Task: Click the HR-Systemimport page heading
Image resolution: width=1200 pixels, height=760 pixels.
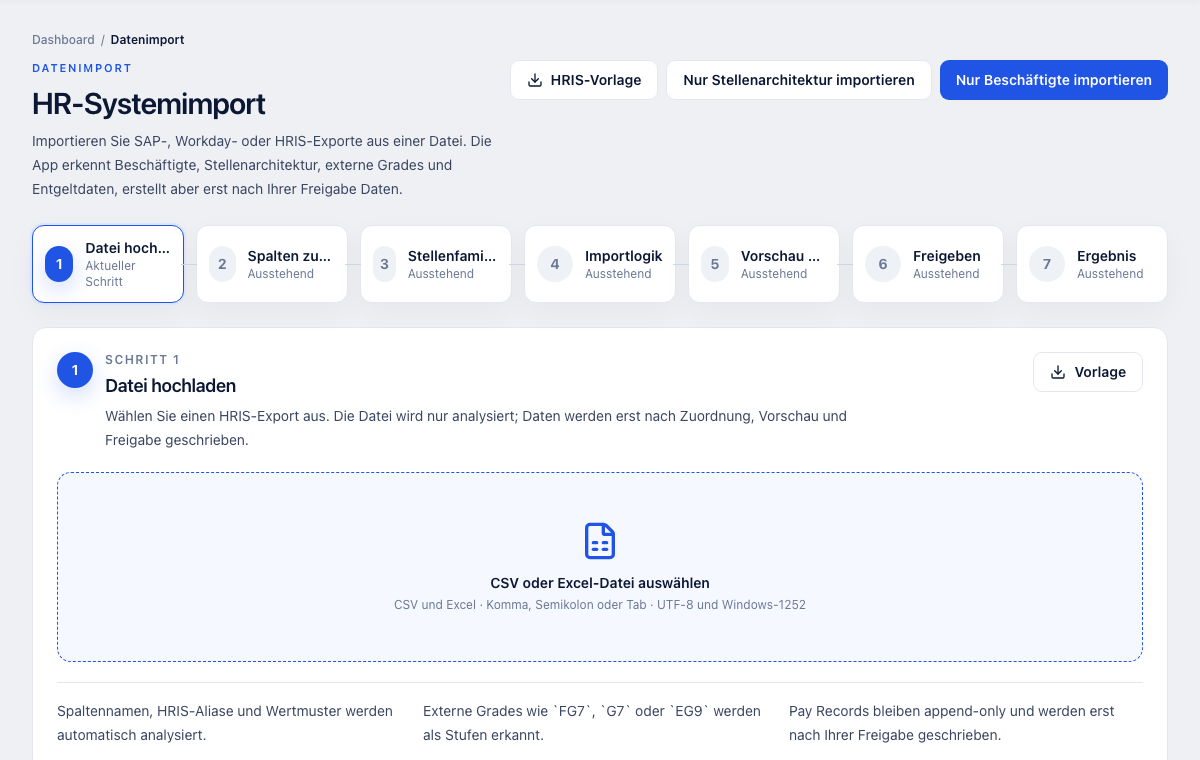Action: tap(149, 104)
